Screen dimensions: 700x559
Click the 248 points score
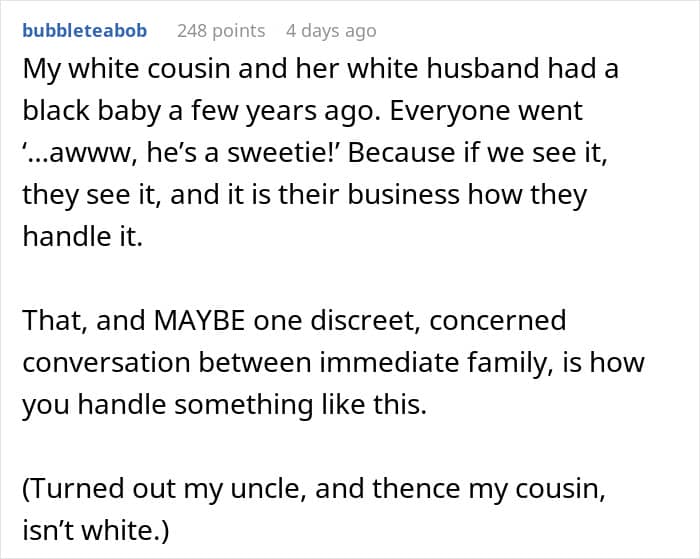tap(221, 31)
